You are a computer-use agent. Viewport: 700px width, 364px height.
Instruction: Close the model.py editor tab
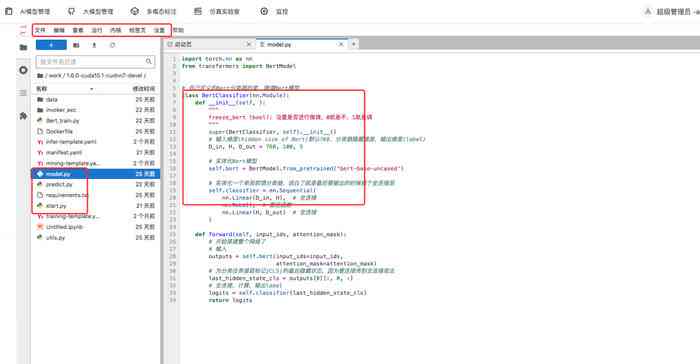(341, 44)
